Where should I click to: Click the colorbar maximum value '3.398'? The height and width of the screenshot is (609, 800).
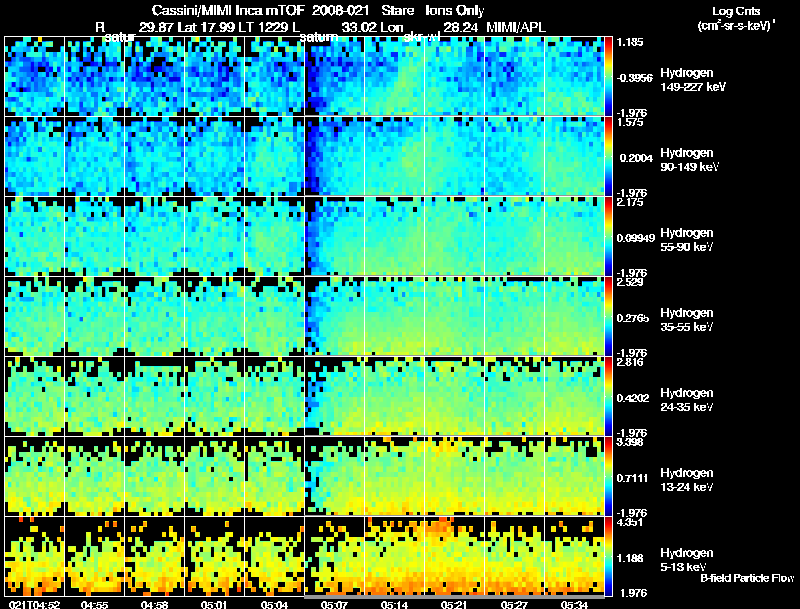click(x=630, y=442)
